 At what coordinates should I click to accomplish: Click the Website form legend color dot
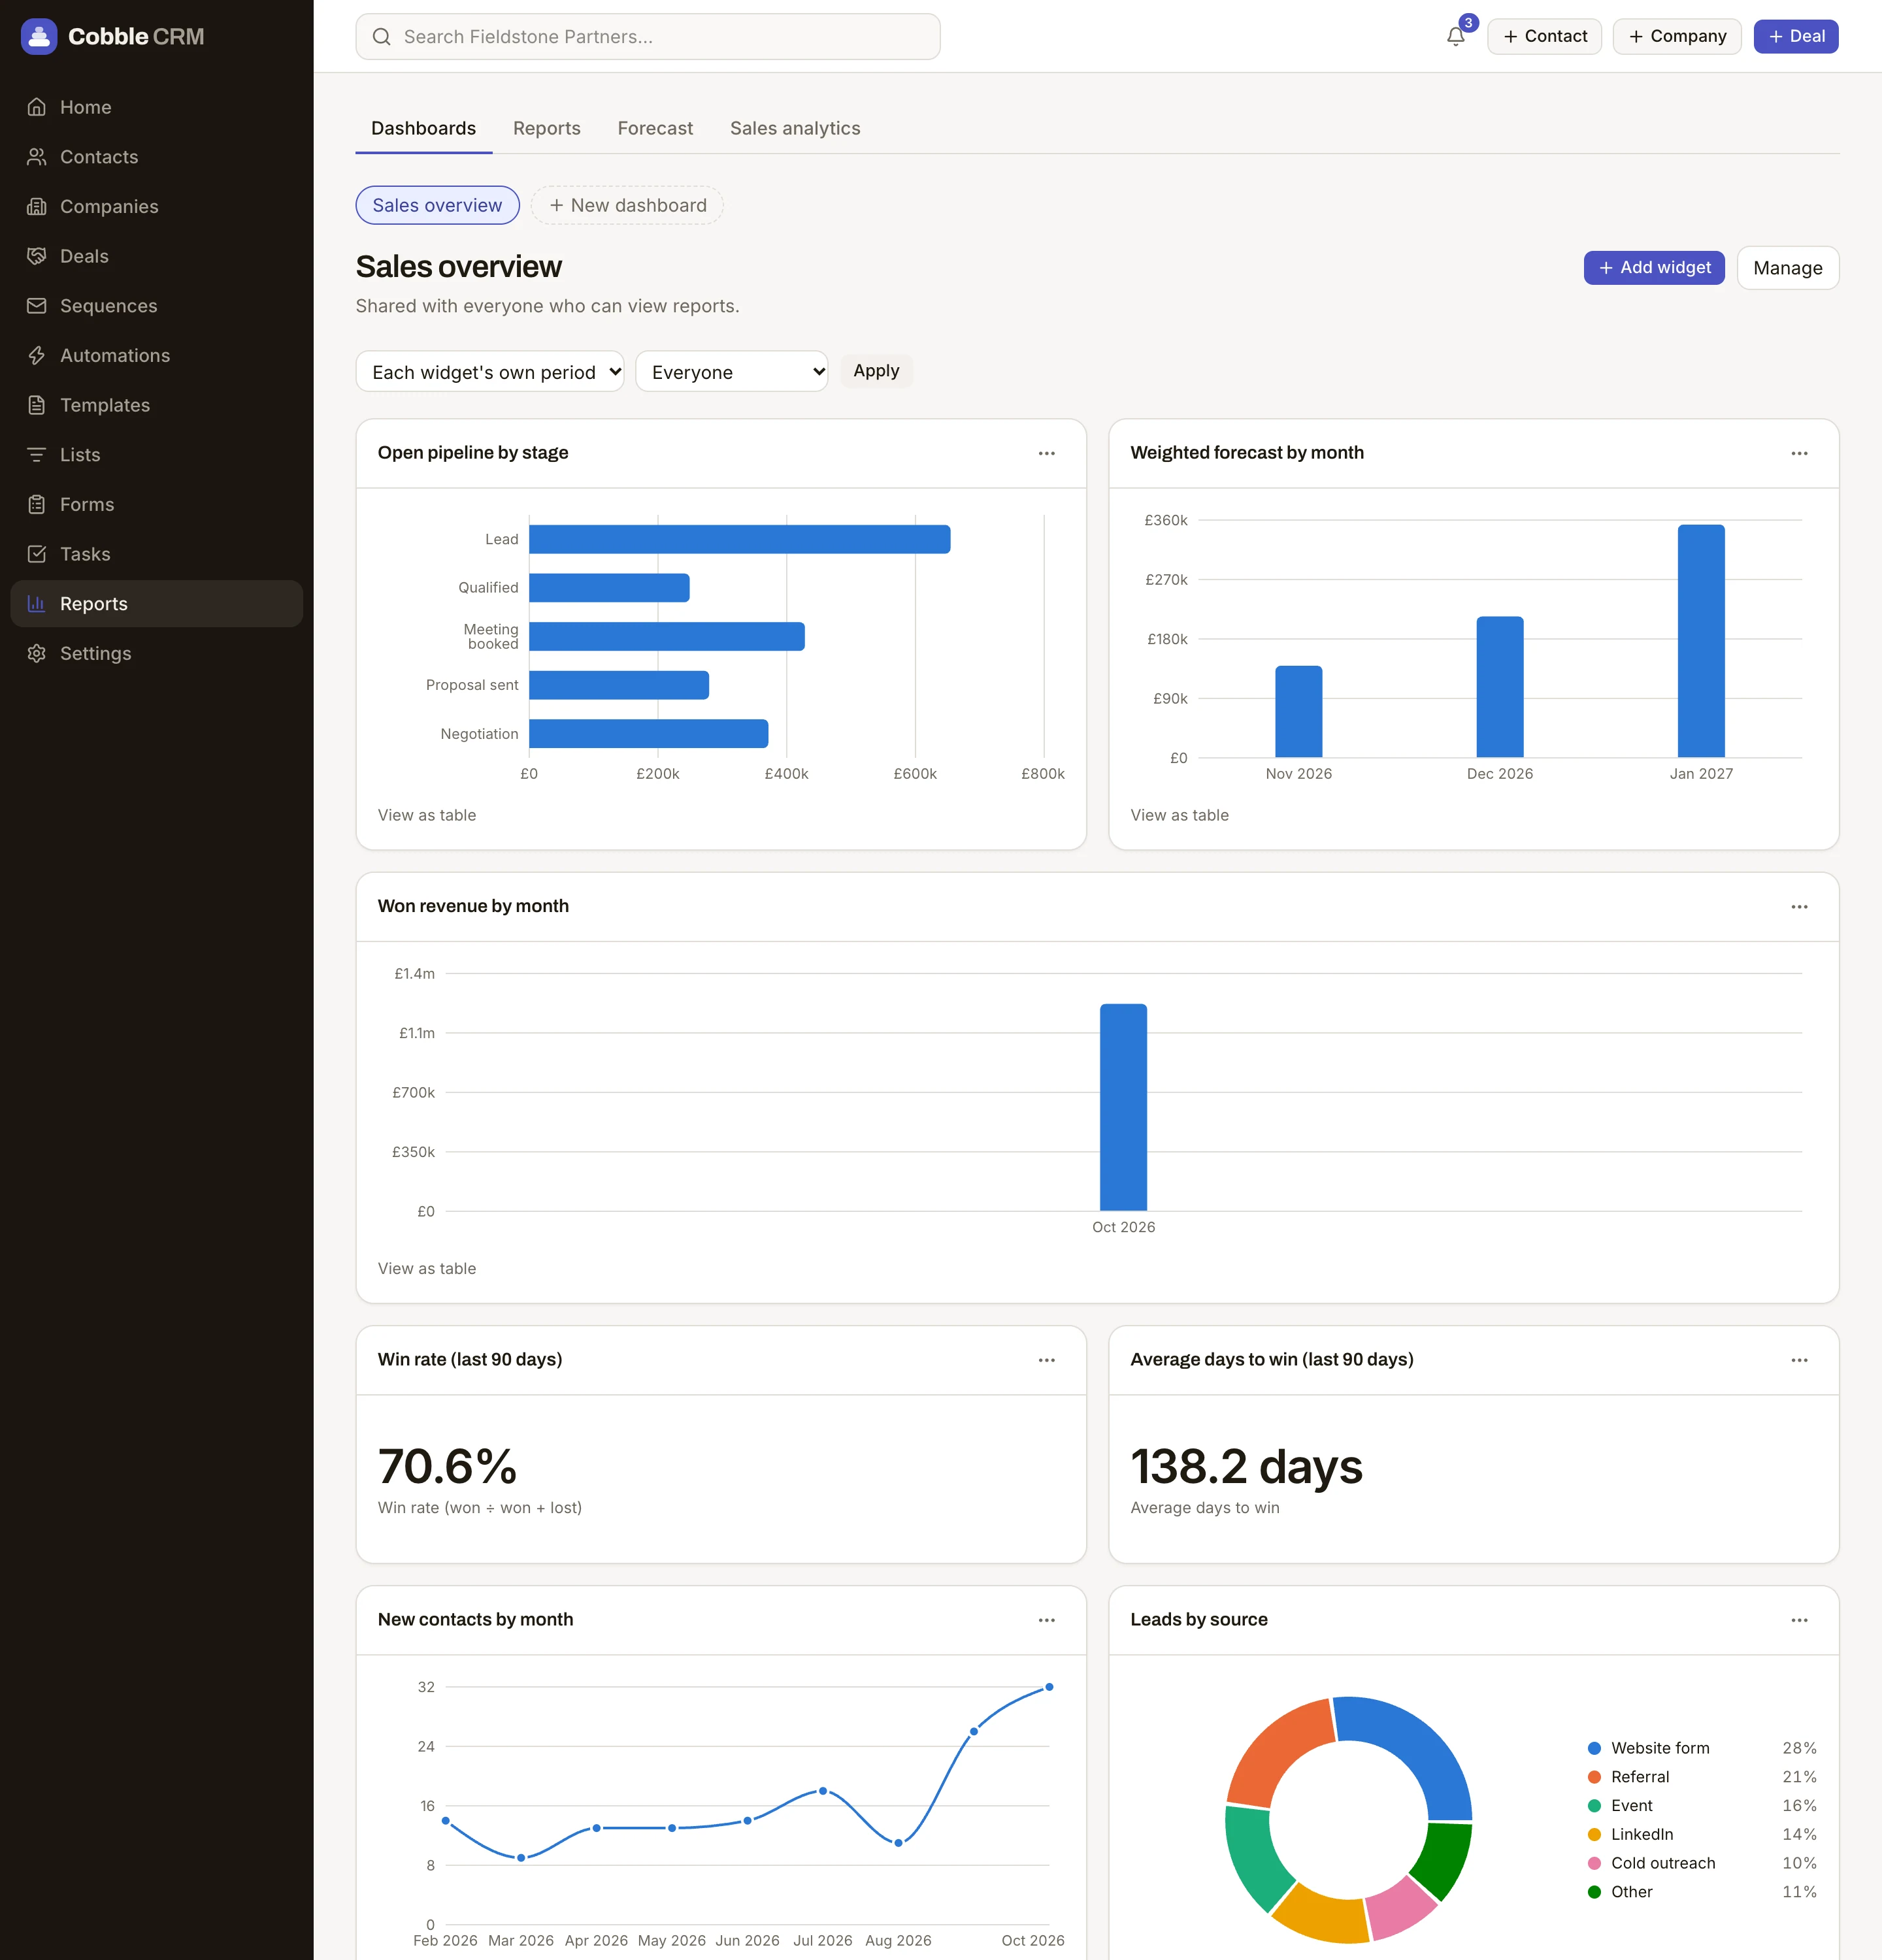point(1594,1748)
